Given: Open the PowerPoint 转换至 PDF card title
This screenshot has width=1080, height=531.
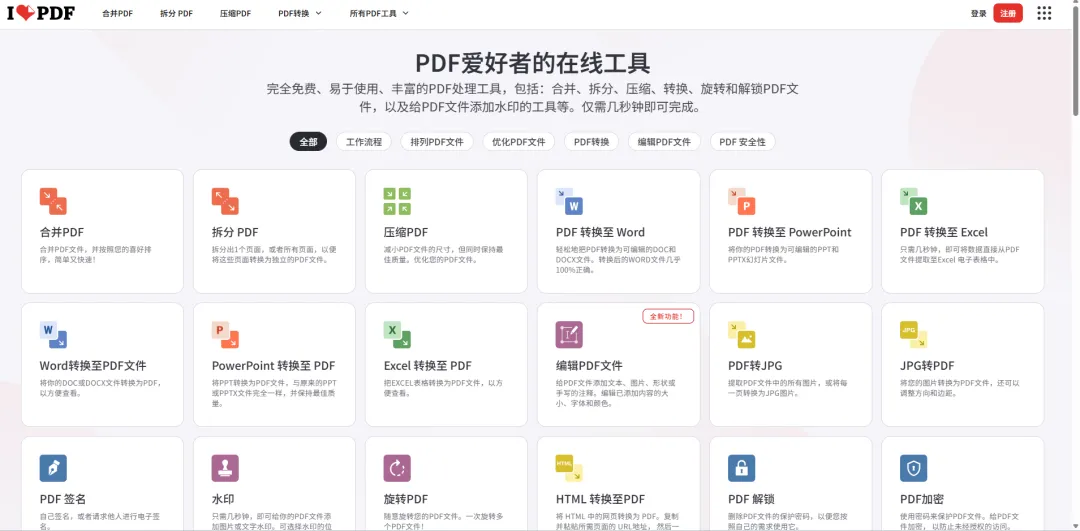Looking at the screenshot, I should point(273,366).
